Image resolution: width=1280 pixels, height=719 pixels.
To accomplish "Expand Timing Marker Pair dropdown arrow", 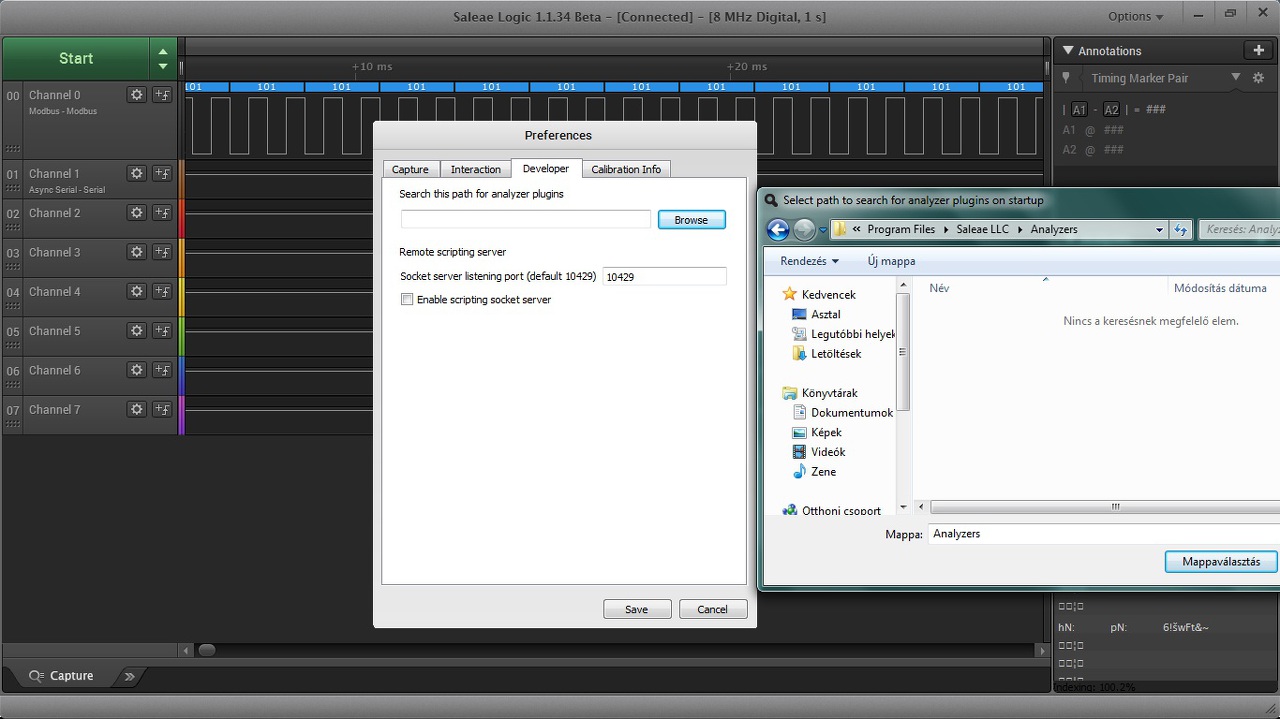I will tap(1235, 77).
